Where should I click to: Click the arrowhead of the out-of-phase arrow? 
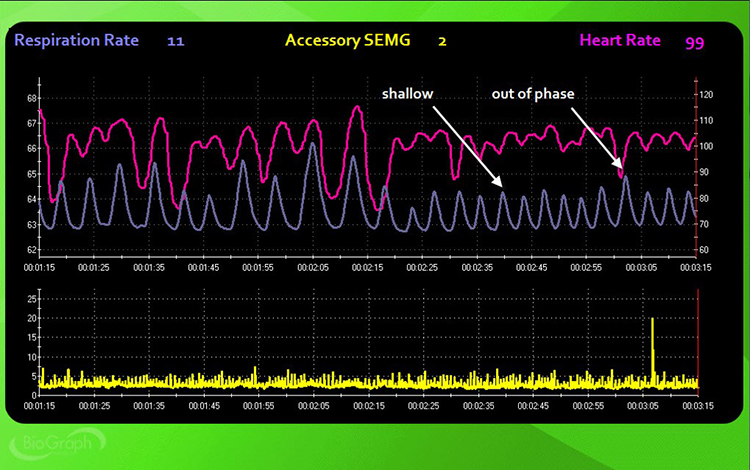[621, 166]
